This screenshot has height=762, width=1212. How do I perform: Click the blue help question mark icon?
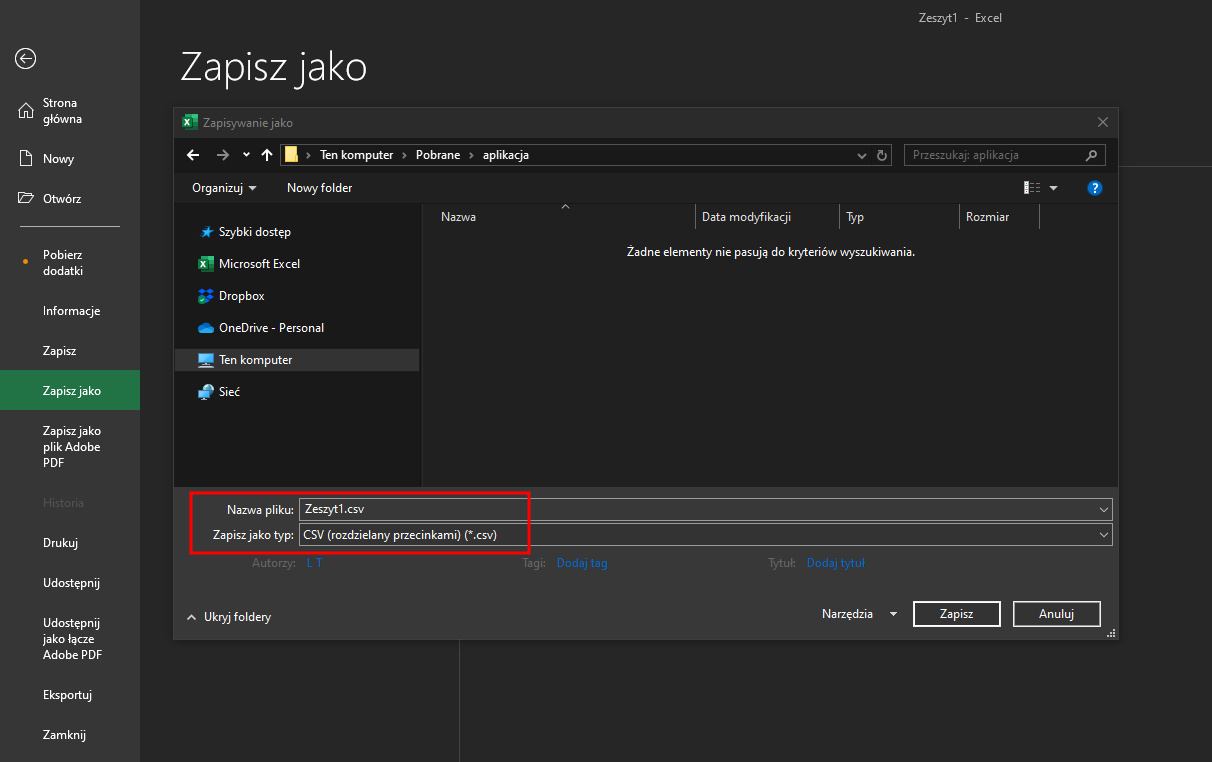pyautogui.click(x=1094, y=188)
